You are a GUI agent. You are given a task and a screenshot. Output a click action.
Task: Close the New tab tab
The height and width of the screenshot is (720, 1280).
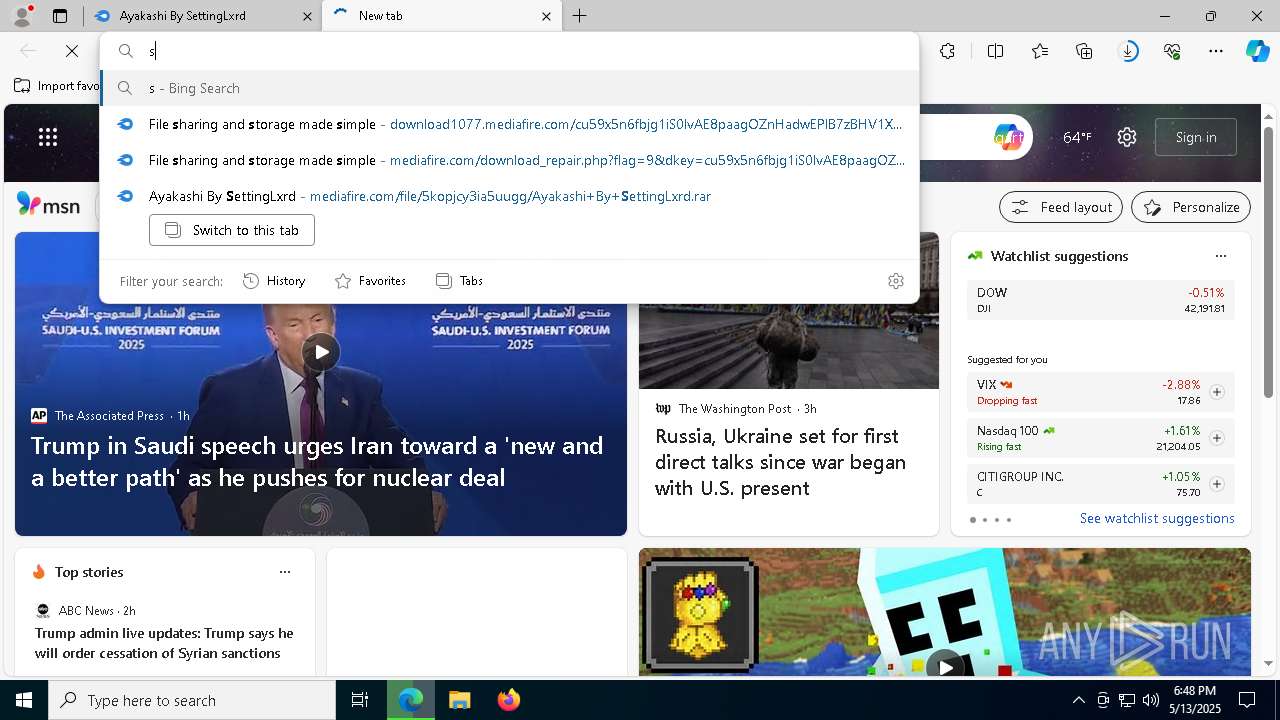click(x=546, y=16)
